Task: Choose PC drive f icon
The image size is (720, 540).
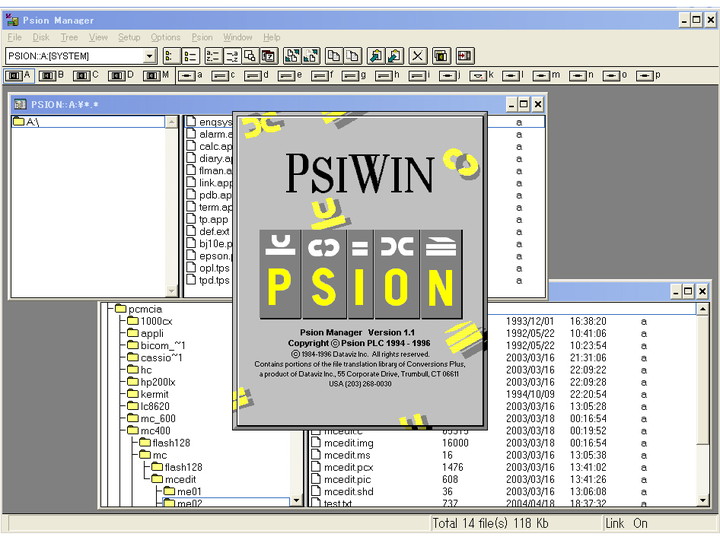Action: coord(322,75)
